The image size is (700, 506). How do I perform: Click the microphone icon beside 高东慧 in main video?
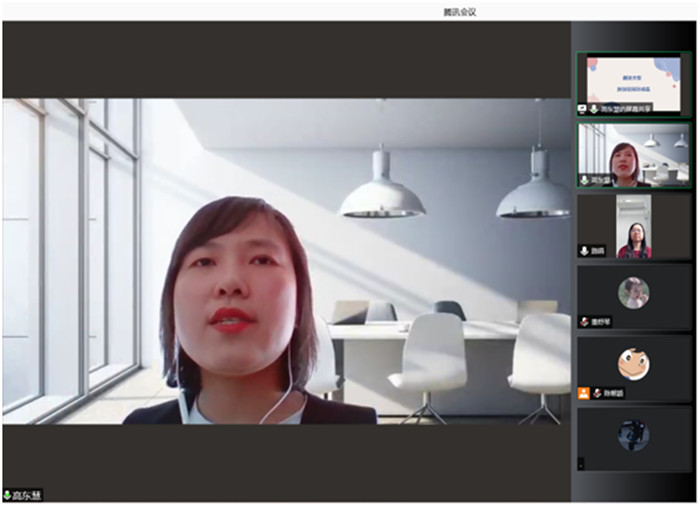(8, 495)
